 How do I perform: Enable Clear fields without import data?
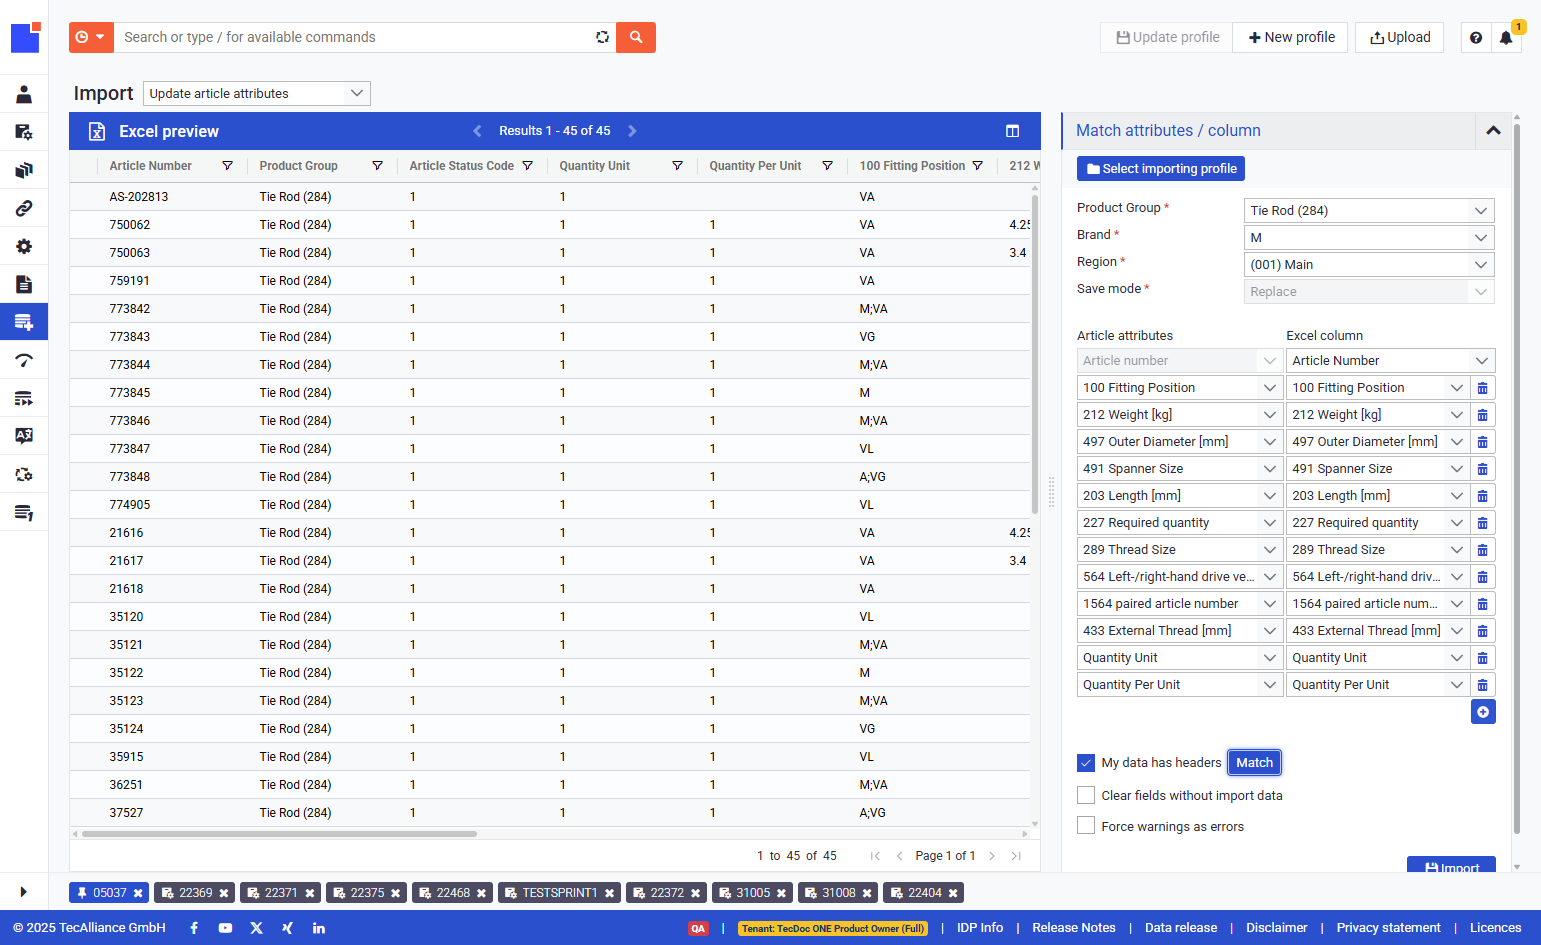[x=1086, y=795]
